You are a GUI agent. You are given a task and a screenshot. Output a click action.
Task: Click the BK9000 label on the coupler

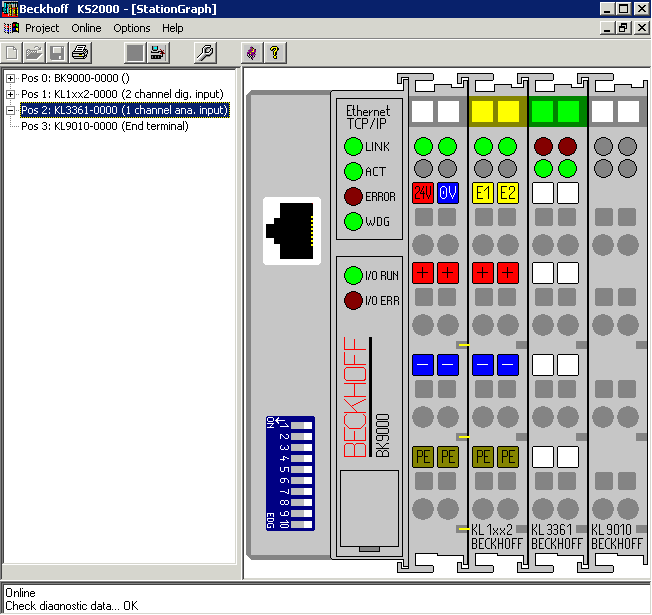[x=383, y=435]
